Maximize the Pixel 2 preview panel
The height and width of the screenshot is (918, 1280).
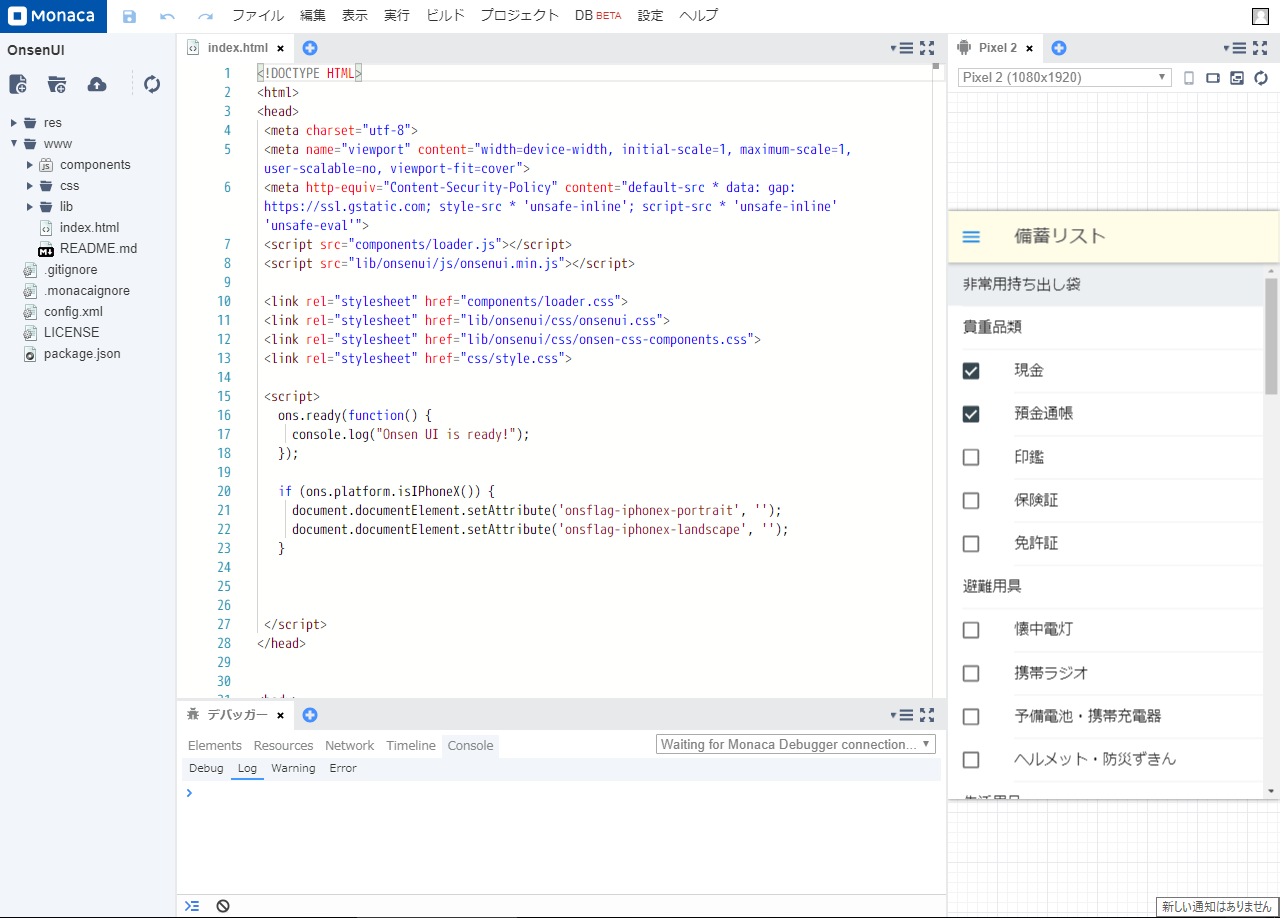coord(1260,47)
